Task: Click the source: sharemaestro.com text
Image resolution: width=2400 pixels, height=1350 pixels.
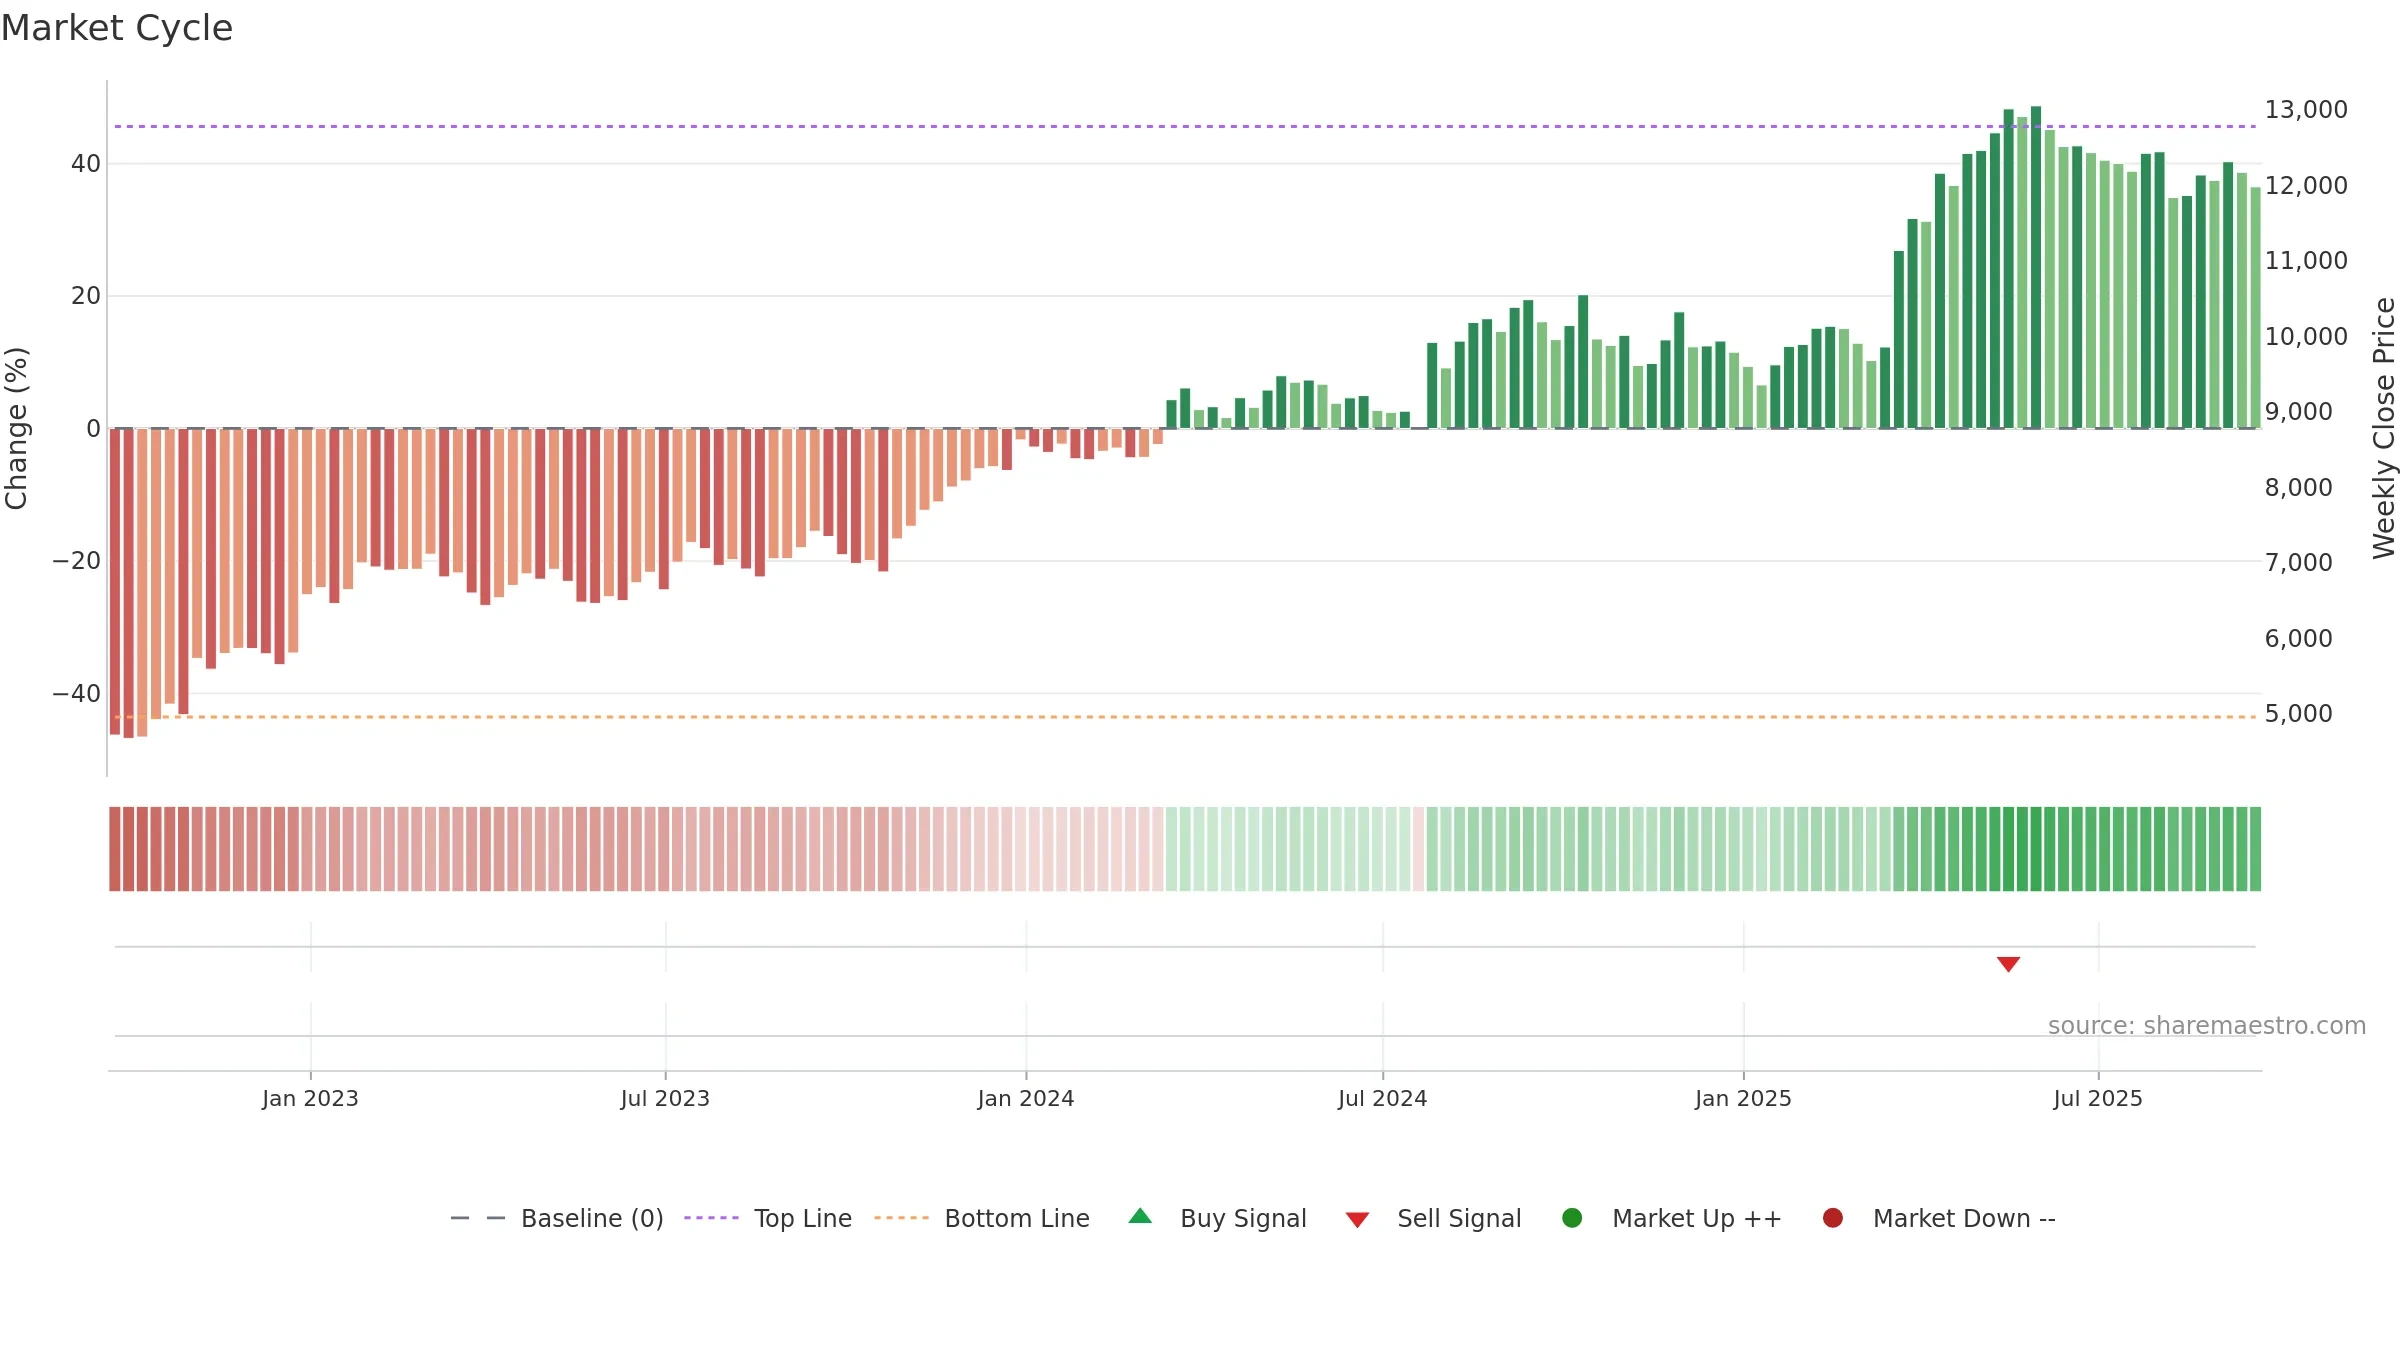Action: (2207, 1026)
